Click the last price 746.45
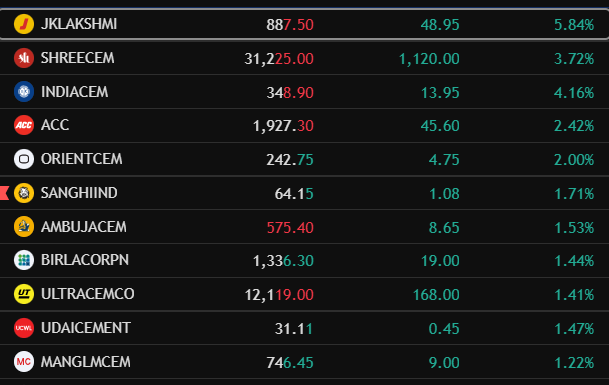 [290, 363]
